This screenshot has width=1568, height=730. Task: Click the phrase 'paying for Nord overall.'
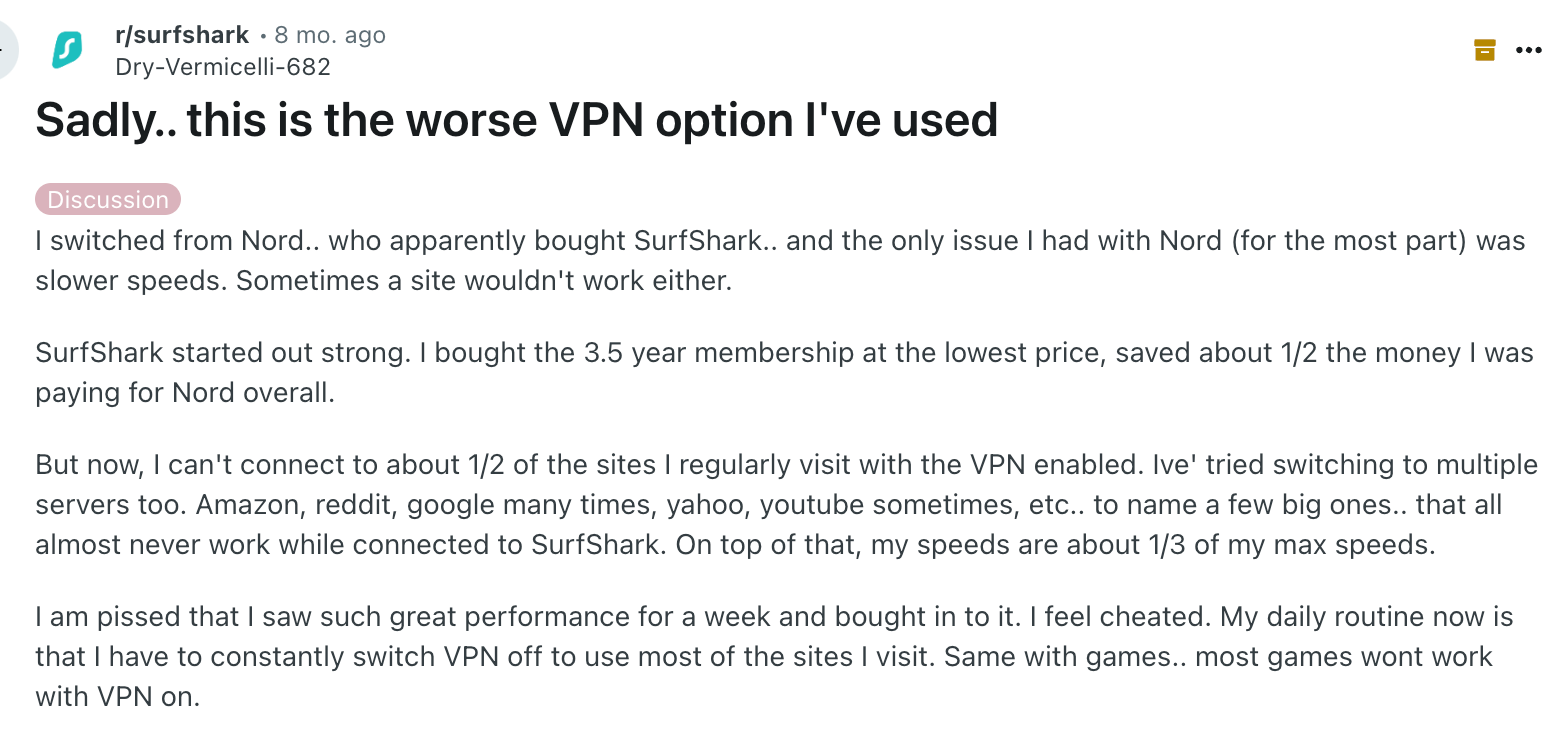point(185,392)
